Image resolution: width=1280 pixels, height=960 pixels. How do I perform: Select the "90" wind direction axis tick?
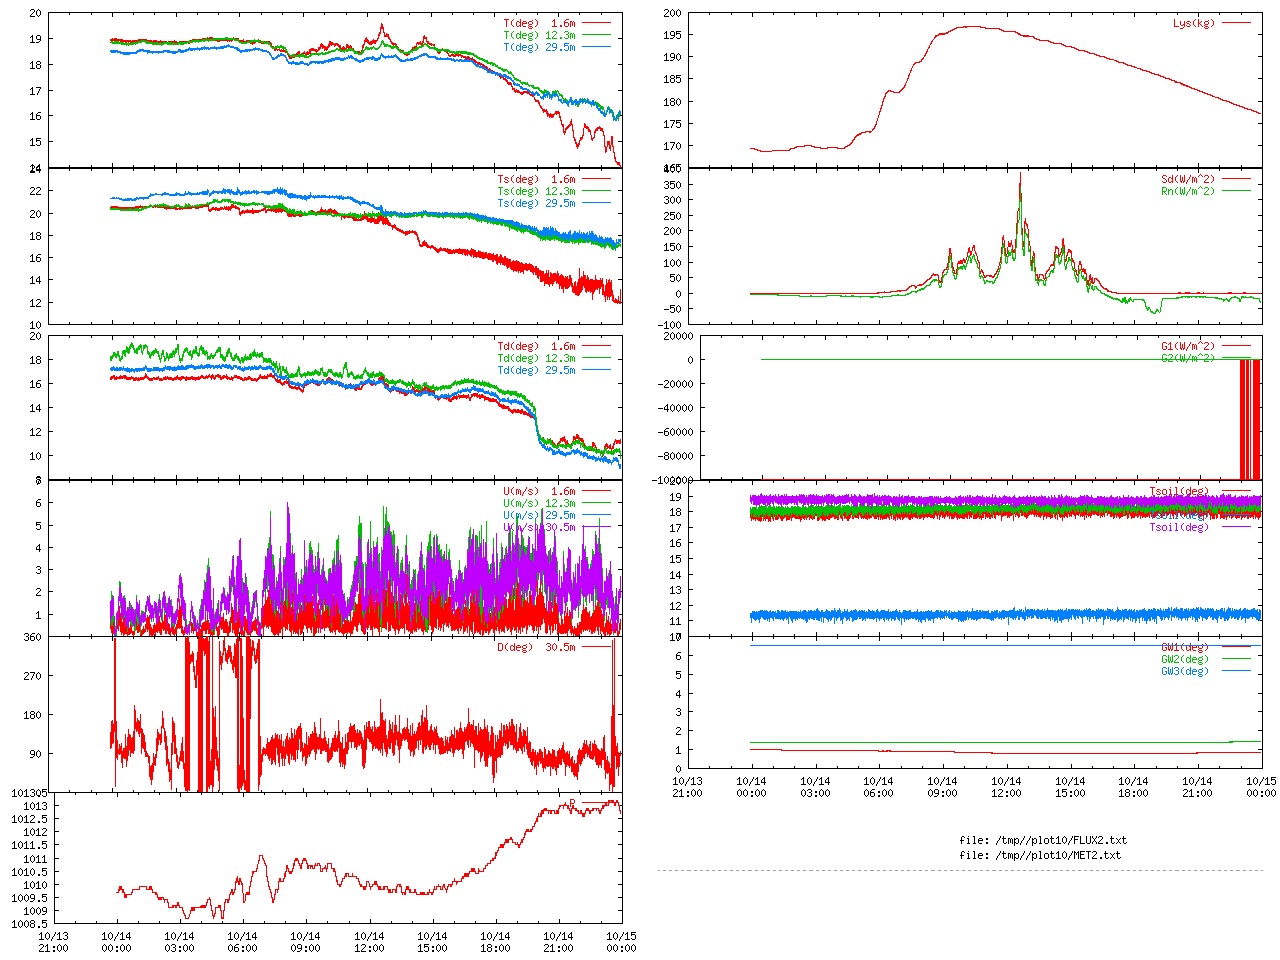[x=35, y=754]
